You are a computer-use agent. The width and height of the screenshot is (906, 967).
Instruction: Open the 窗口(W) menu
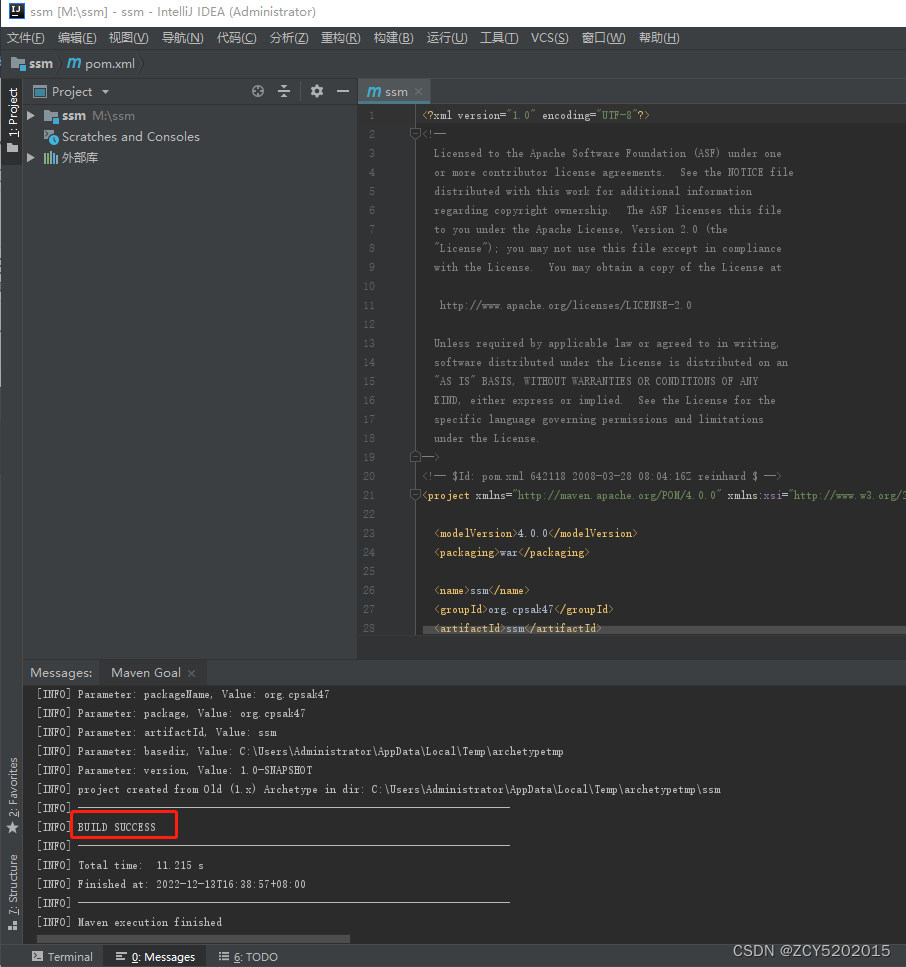(x=603, y=38)
